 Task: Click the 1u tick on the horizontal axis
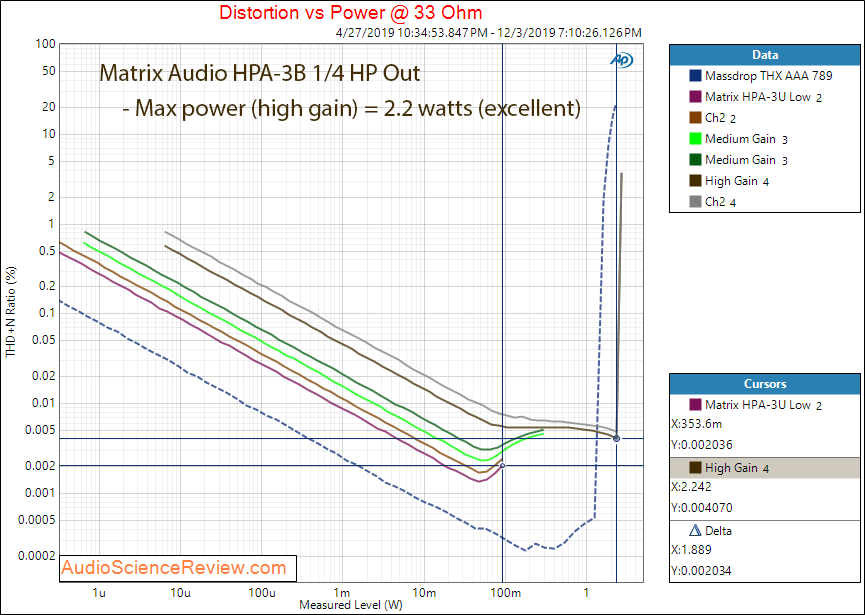(99, 593)
